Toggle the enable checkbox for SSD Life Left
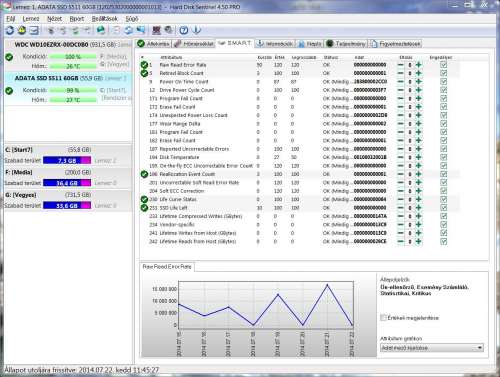Screen dimensions: 500x377 pyautogui.click(x=443, y=208)
